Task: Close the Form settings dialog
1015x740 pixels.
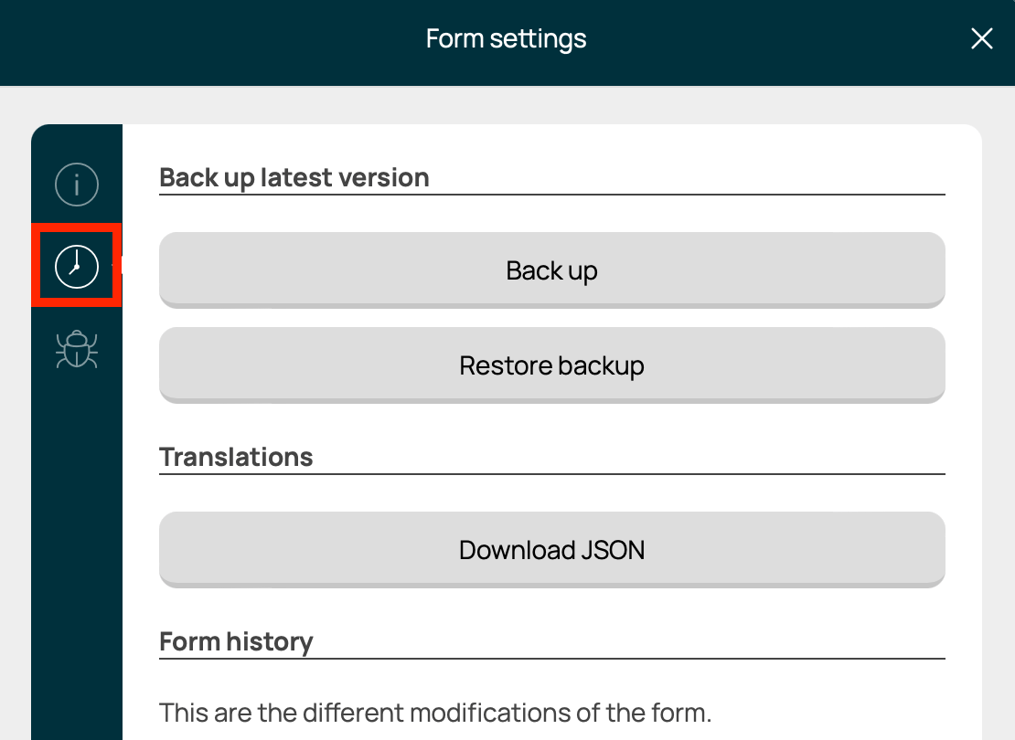Action: point(981,39)
